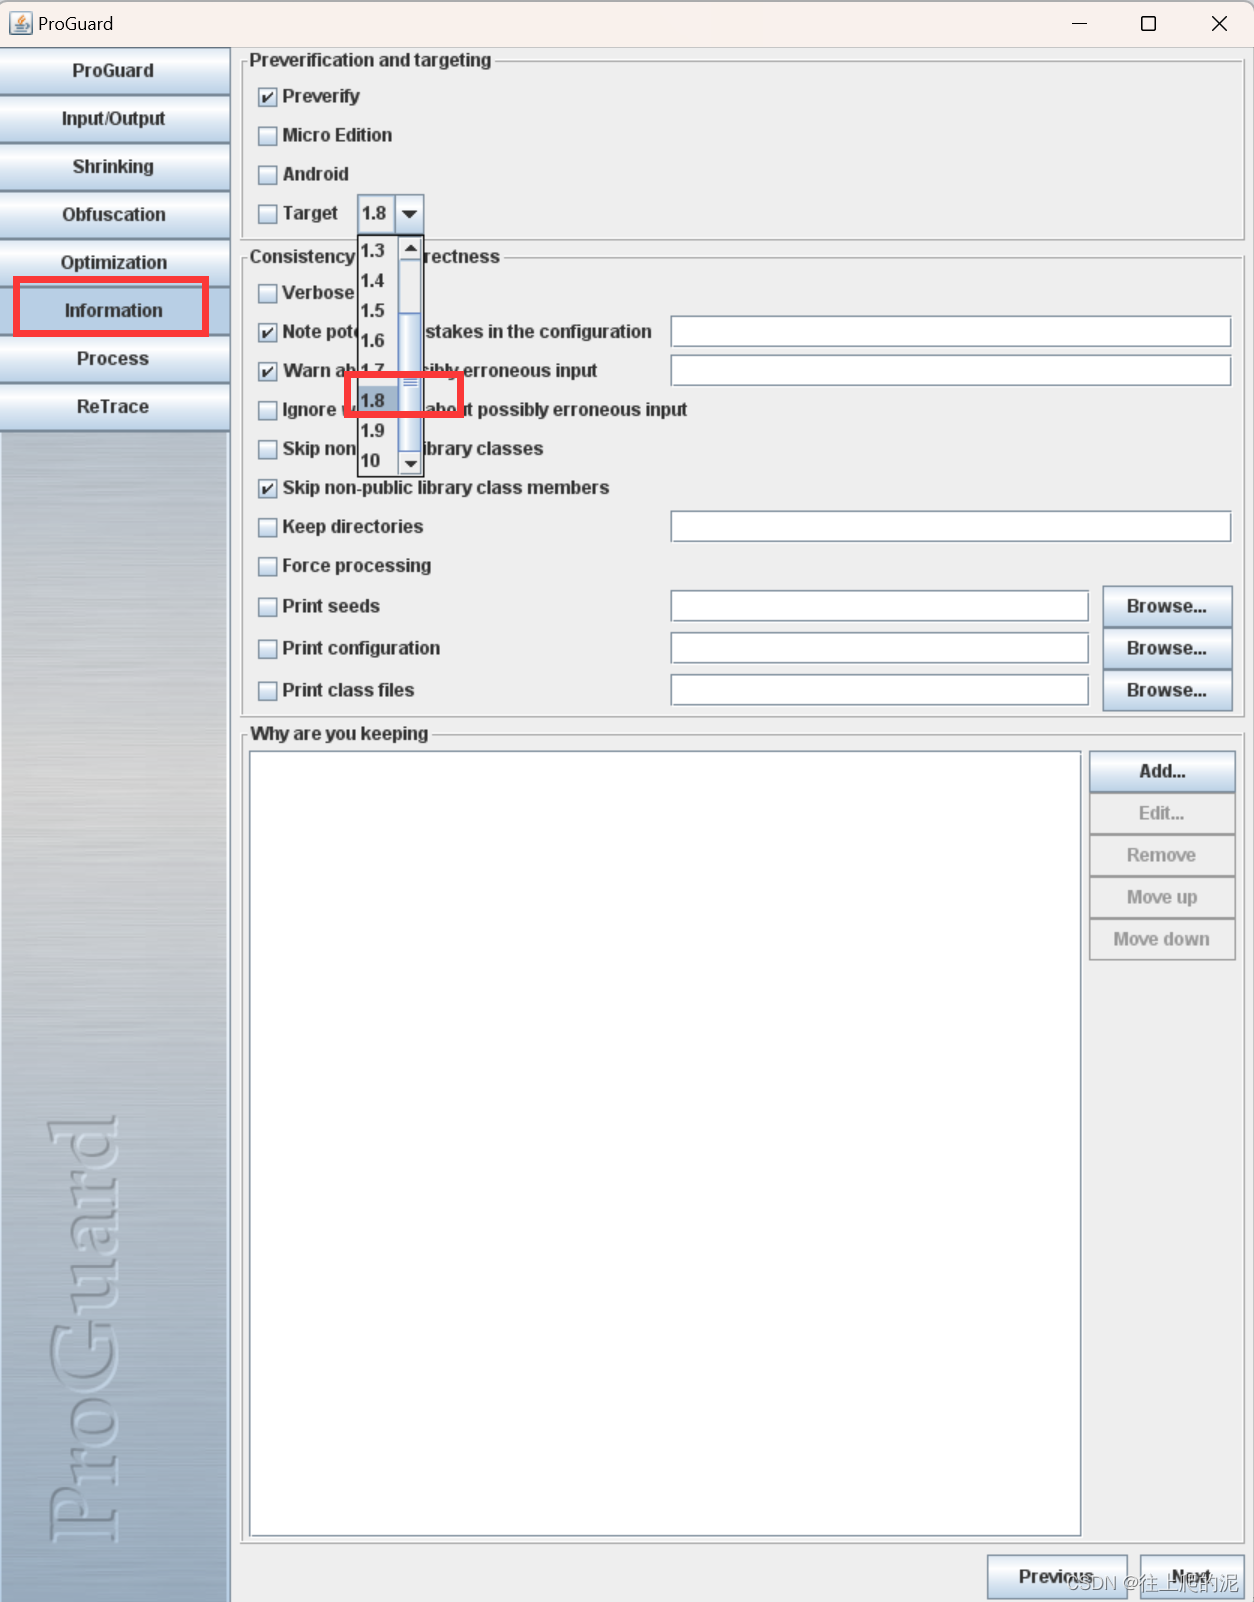The width and height of the screenshot is (1254, 1602).
Task: Maximize the ProGuard window
Action: click(x=1149, y=23)
